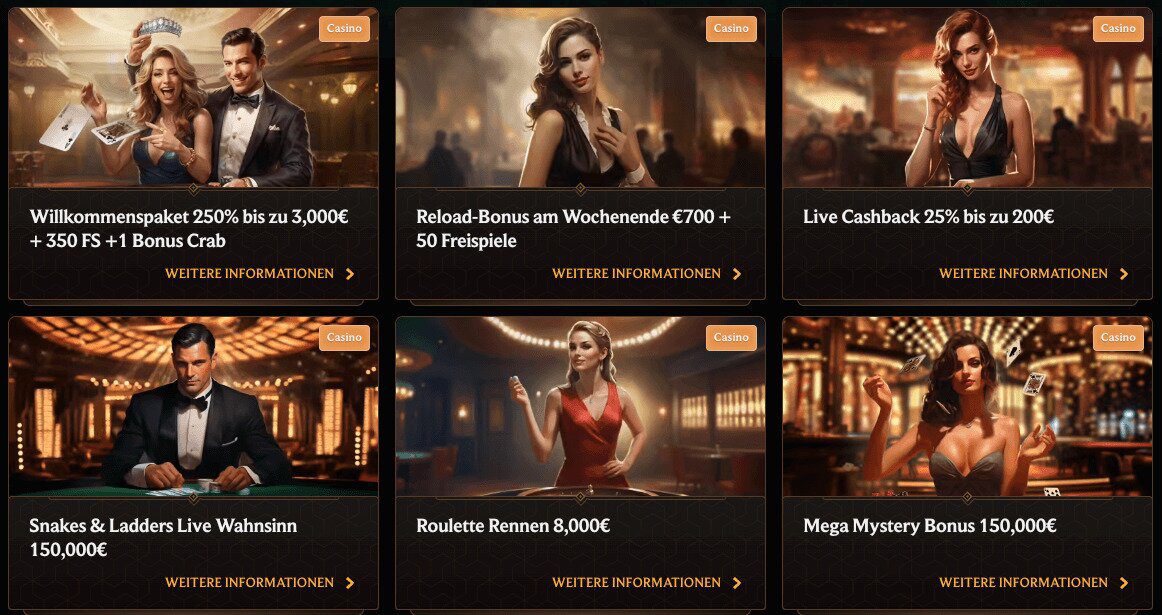
Task: Click the Casino badge on Snakes & Ladders card
Action: 345,337
